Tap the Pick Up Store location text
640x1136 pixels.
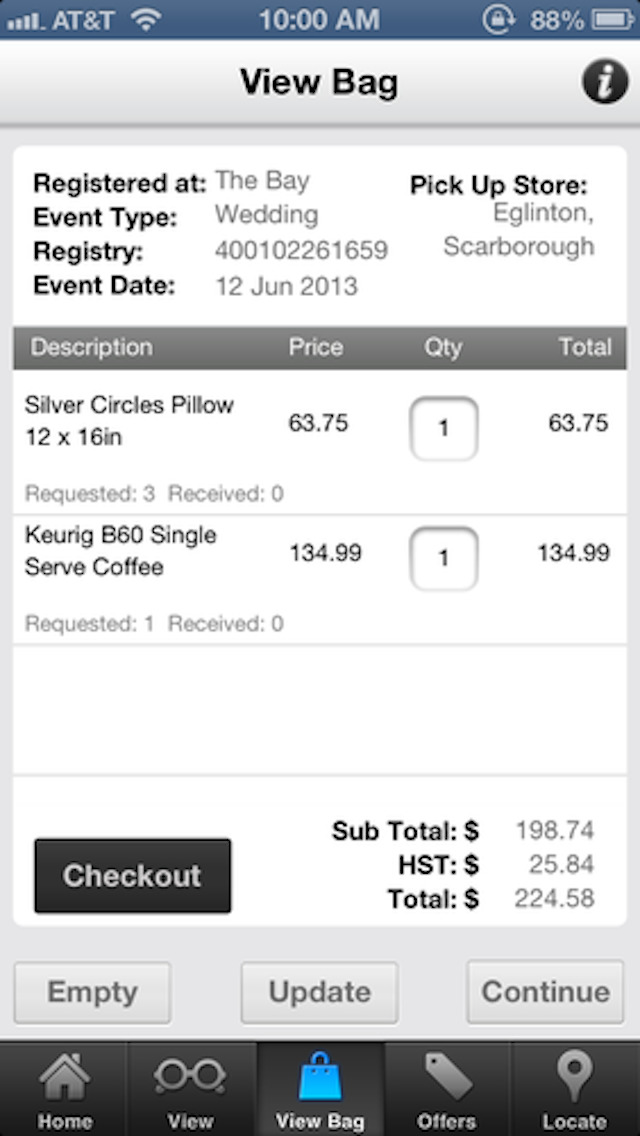coord(518,230)
